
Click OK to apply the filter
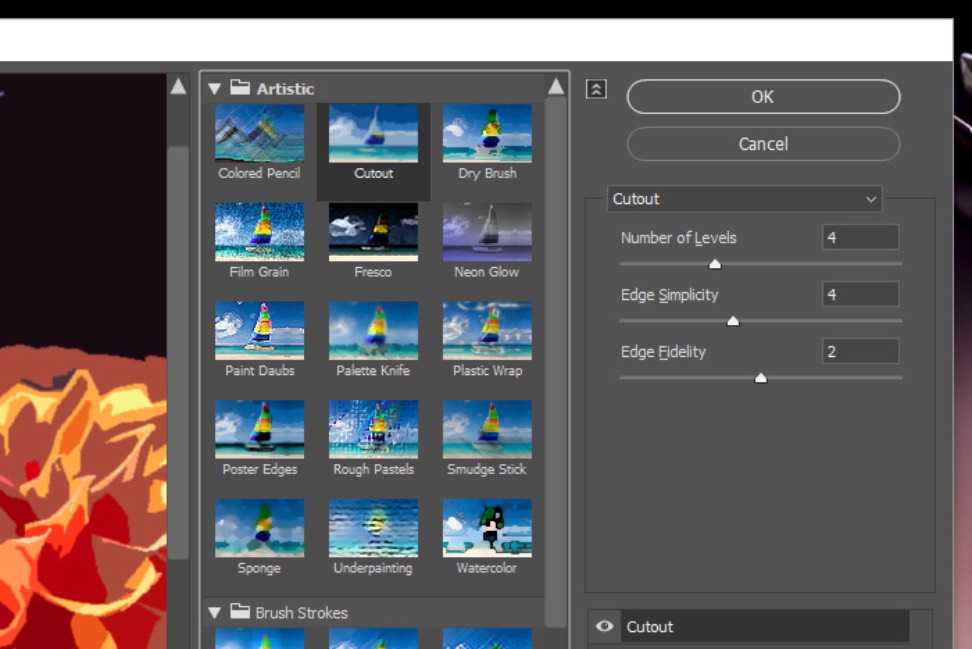click(763, 97)
